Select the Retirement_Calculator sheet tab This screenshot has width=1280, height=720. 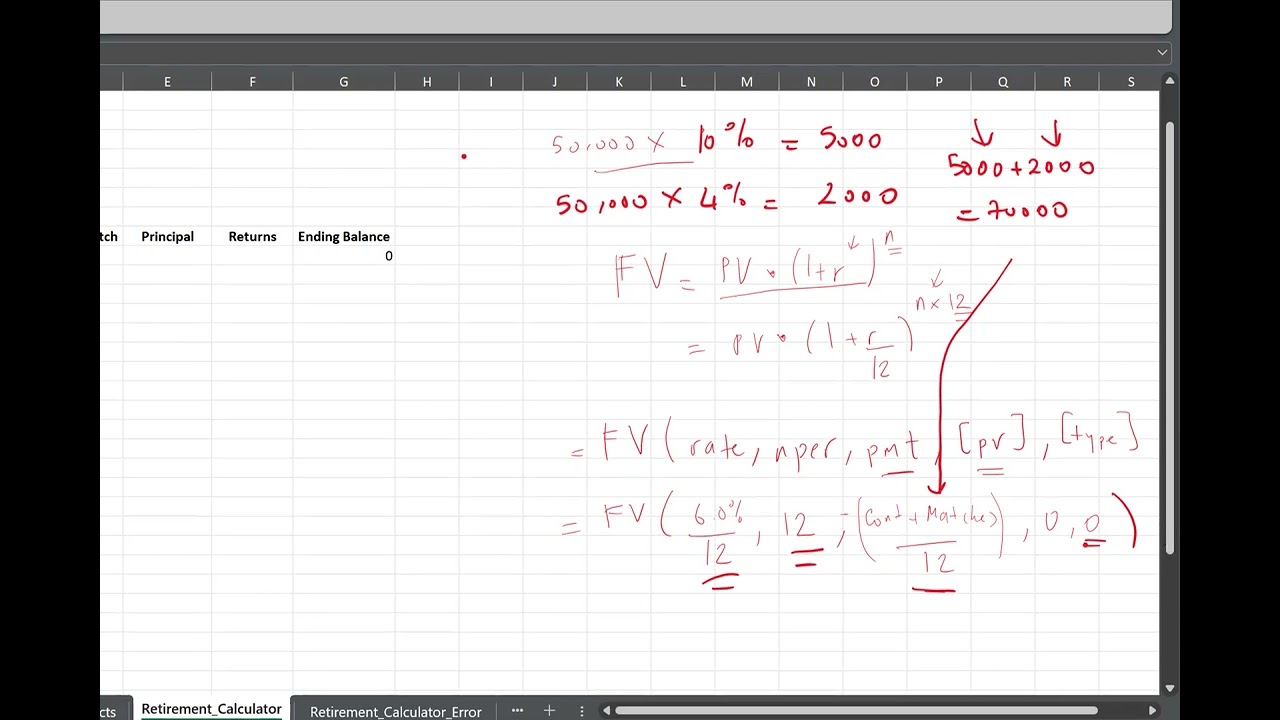pos(211,709)
